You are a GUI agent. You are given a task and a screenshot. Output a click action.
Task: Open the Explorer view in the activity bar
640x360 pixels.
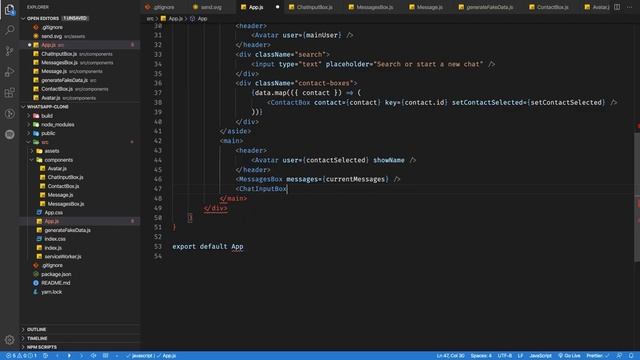[x=10, y=9]
